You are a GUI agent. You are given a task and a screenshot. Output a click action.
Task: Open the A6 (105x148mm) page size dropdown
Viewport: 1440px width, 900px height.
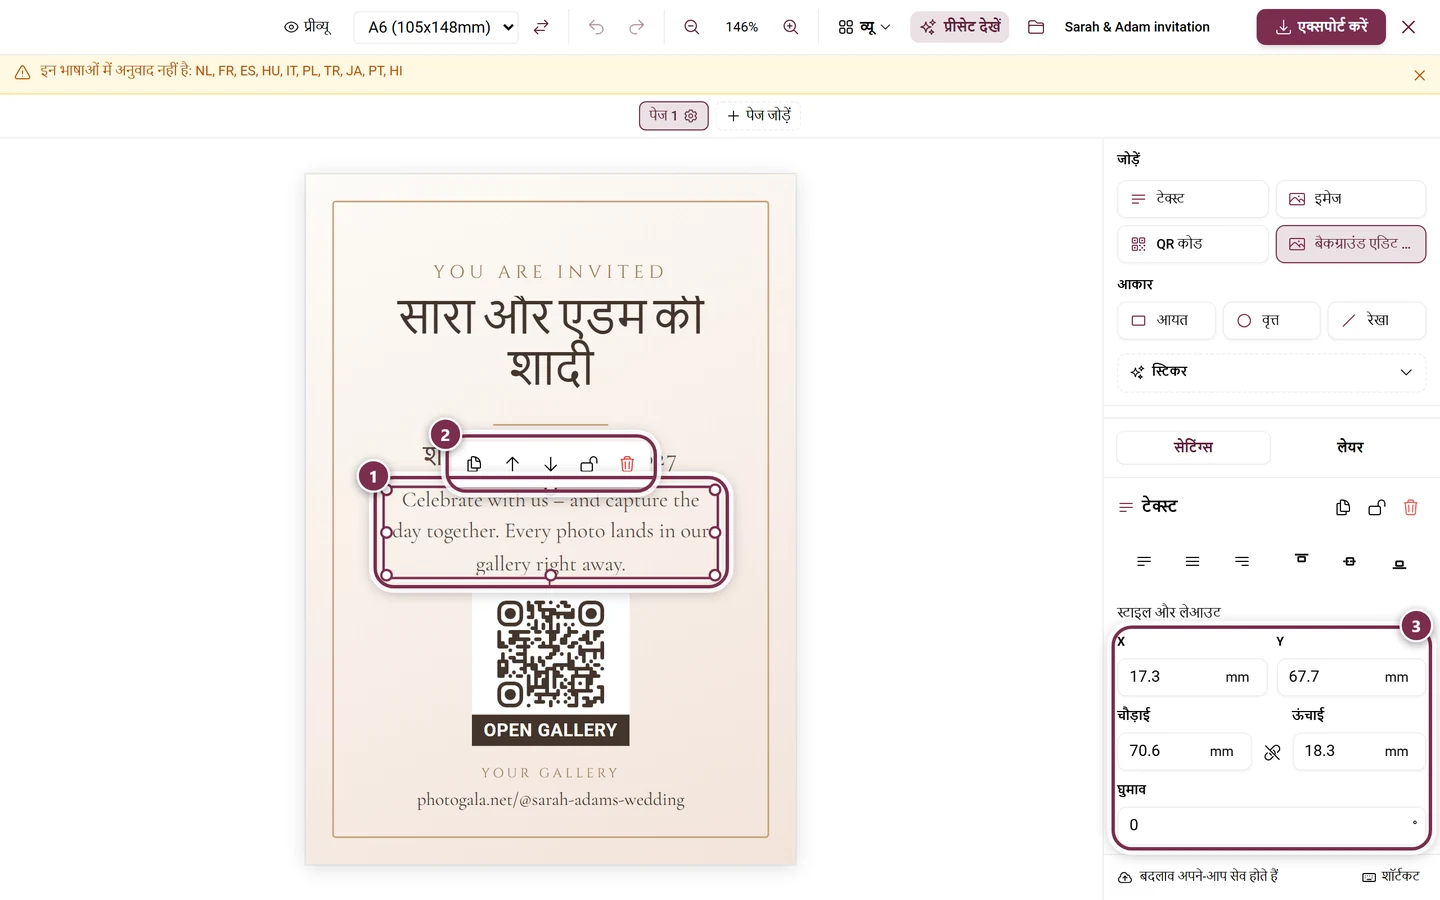point(436,27)
